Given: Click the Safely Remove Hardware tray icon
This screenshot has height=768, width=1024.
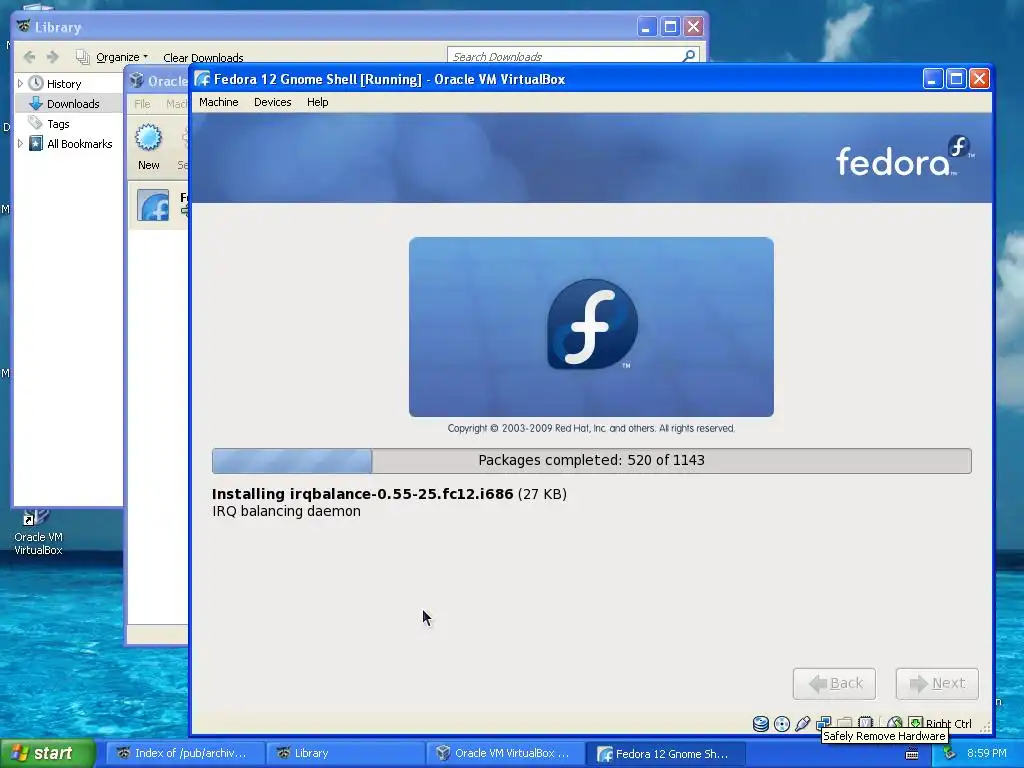Looking at the screenshot, I should 949,754.
